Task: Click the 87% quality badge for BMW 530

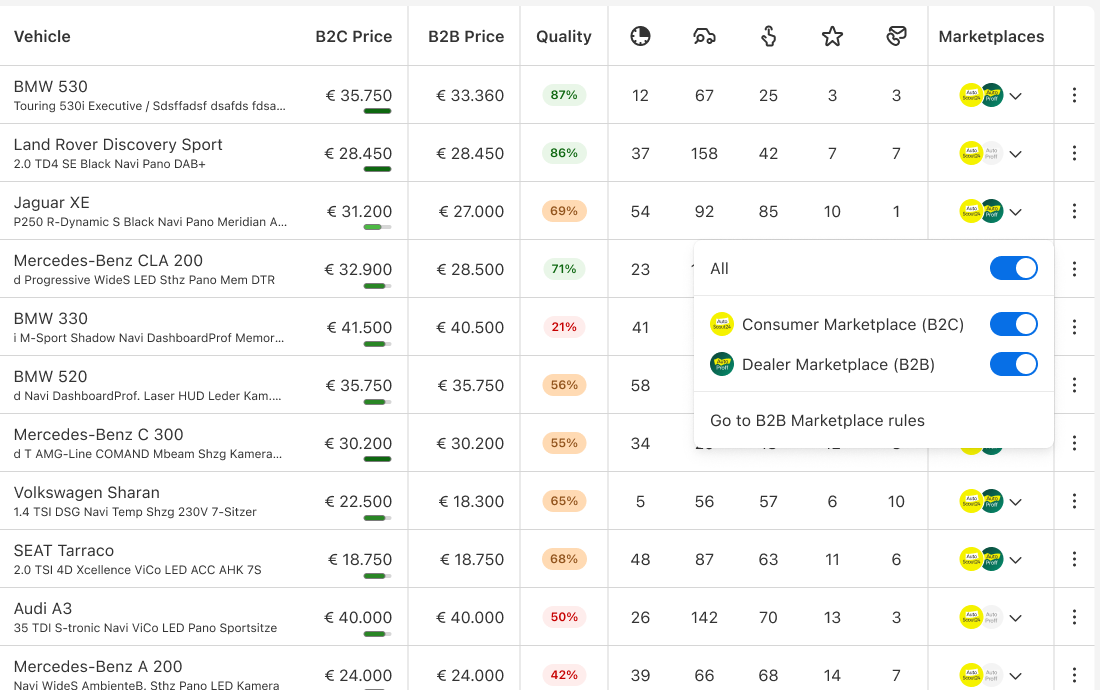Action: click(564, 95)
